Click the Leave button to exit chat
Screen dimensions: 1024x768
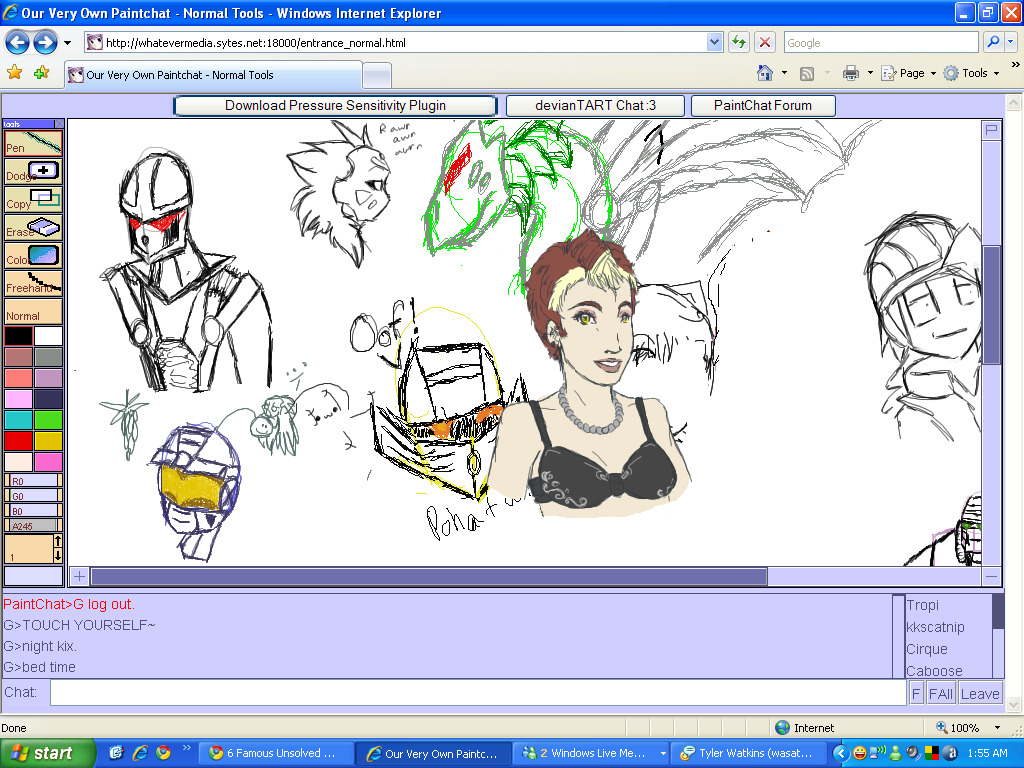pos(980,692)
